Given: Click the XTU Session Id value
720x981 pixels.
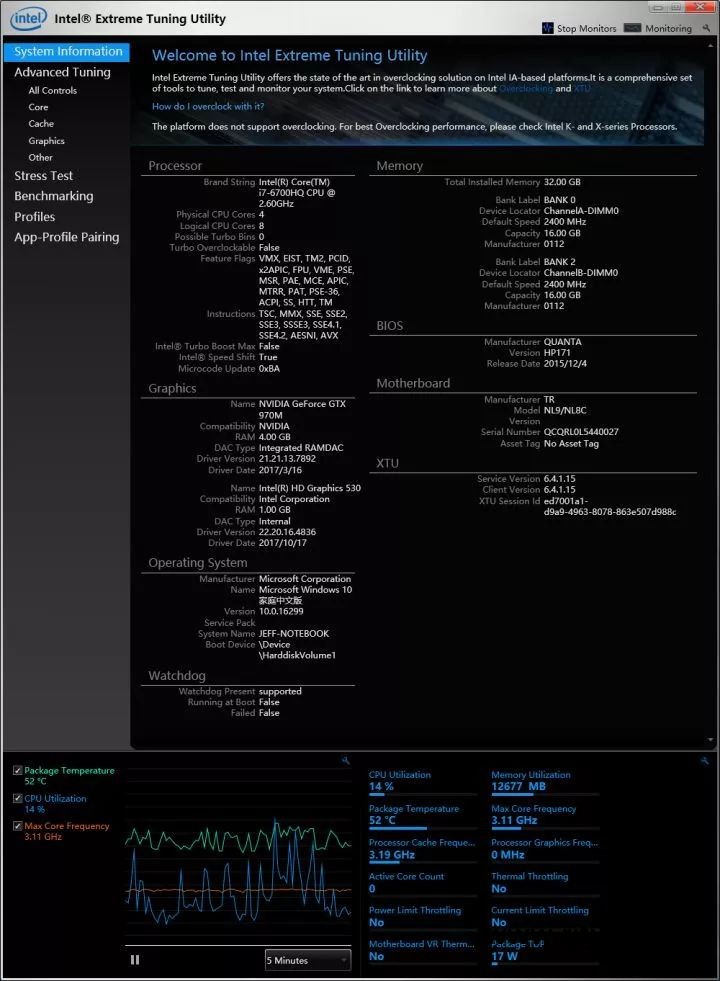Looking at the screenshot, I should 610,506.
